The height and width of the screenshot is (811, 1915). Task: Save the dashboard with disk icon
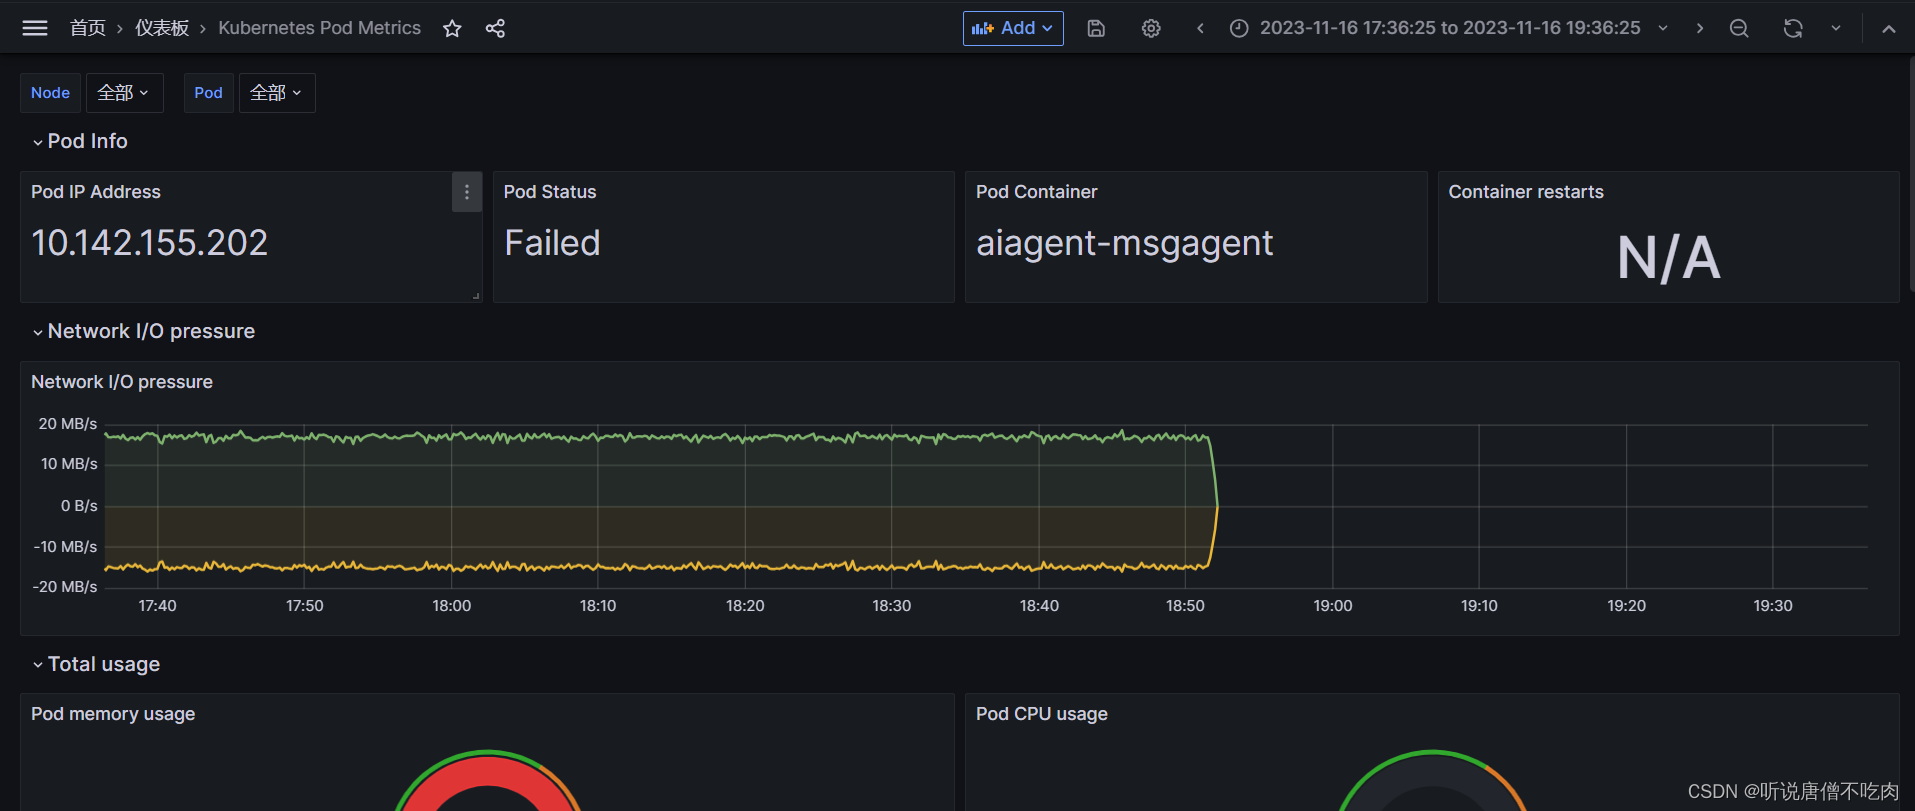point(1096,28)
